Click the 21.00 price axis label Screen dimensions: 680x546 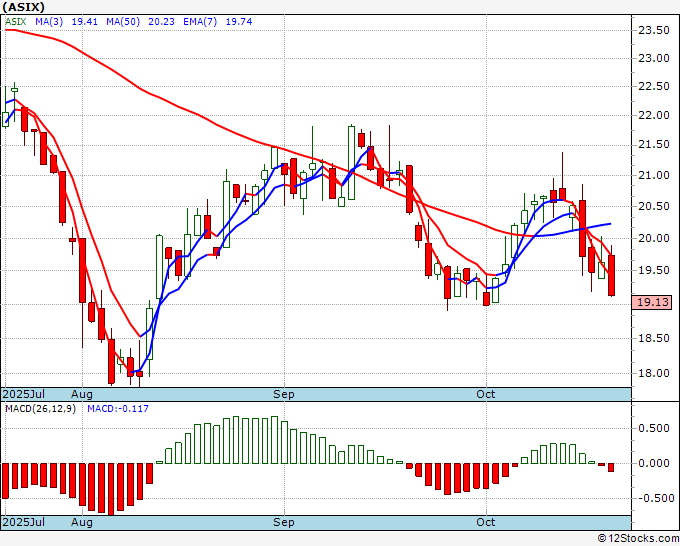click(654, 175)
